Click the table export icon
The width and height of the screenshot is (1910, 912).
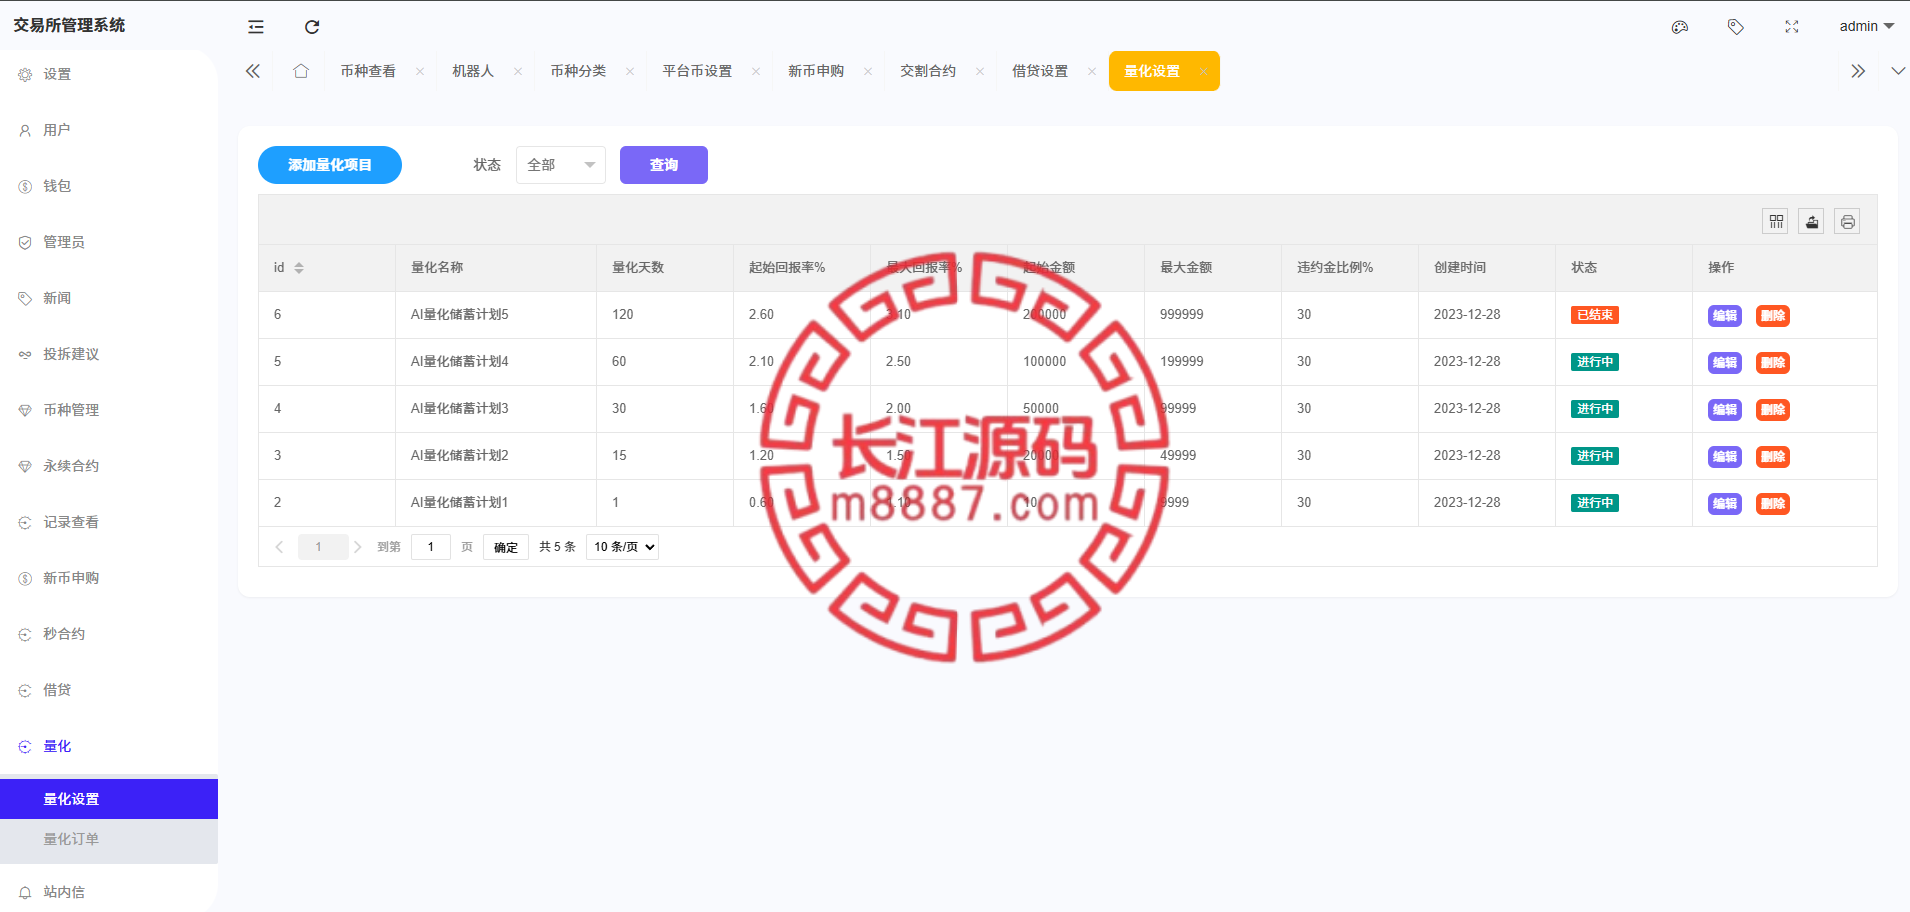click(1812, 221)
